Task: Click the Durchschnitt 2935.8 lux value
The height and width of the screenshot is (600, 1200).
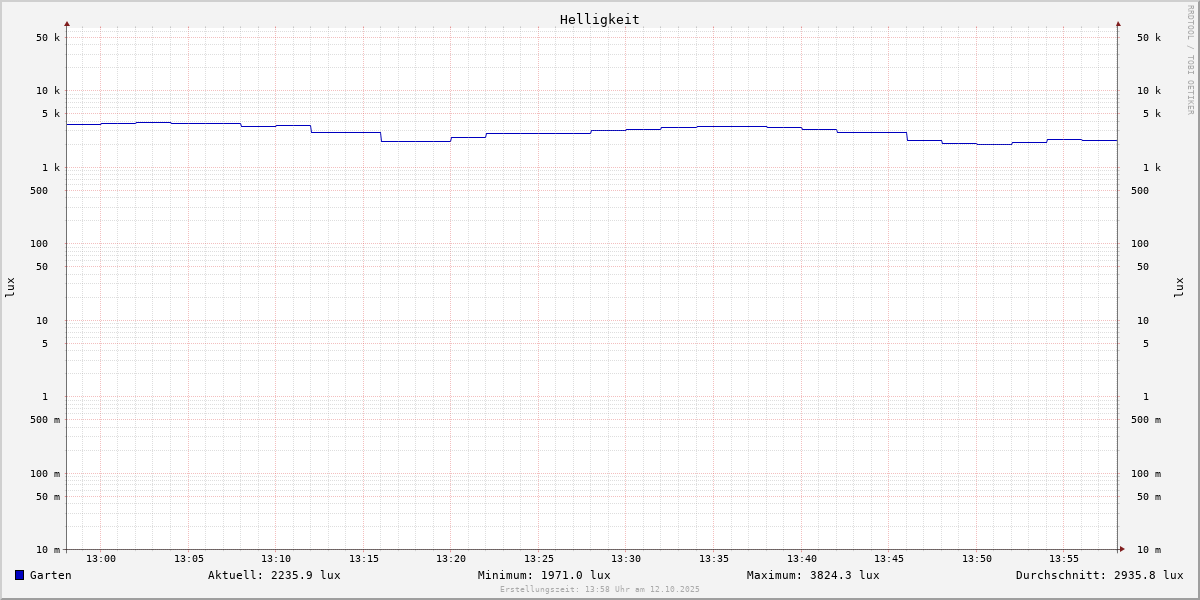Action: 1099,575
